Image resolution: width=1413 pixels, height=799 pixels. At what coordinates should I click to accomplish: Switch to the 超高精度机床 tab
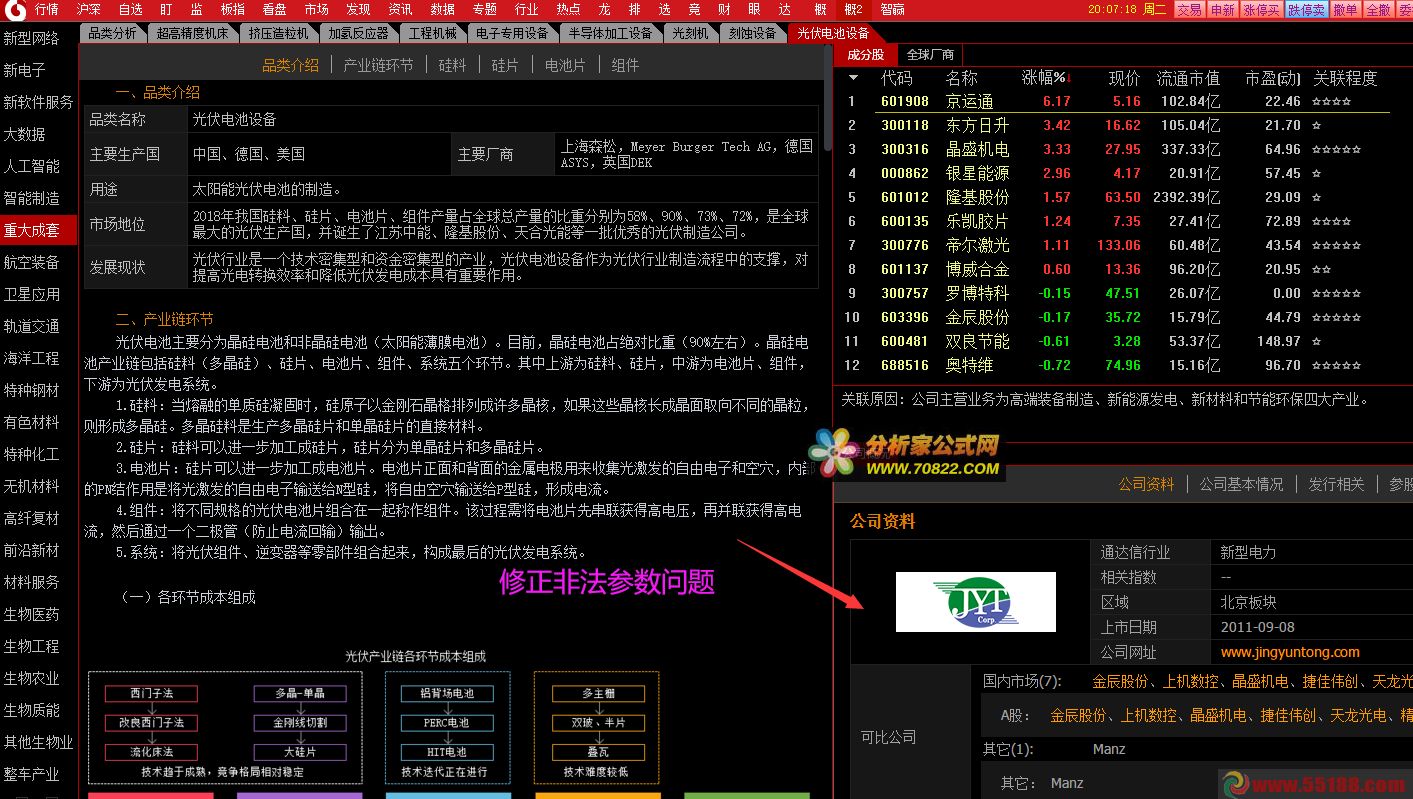click(x=192, y=33)
